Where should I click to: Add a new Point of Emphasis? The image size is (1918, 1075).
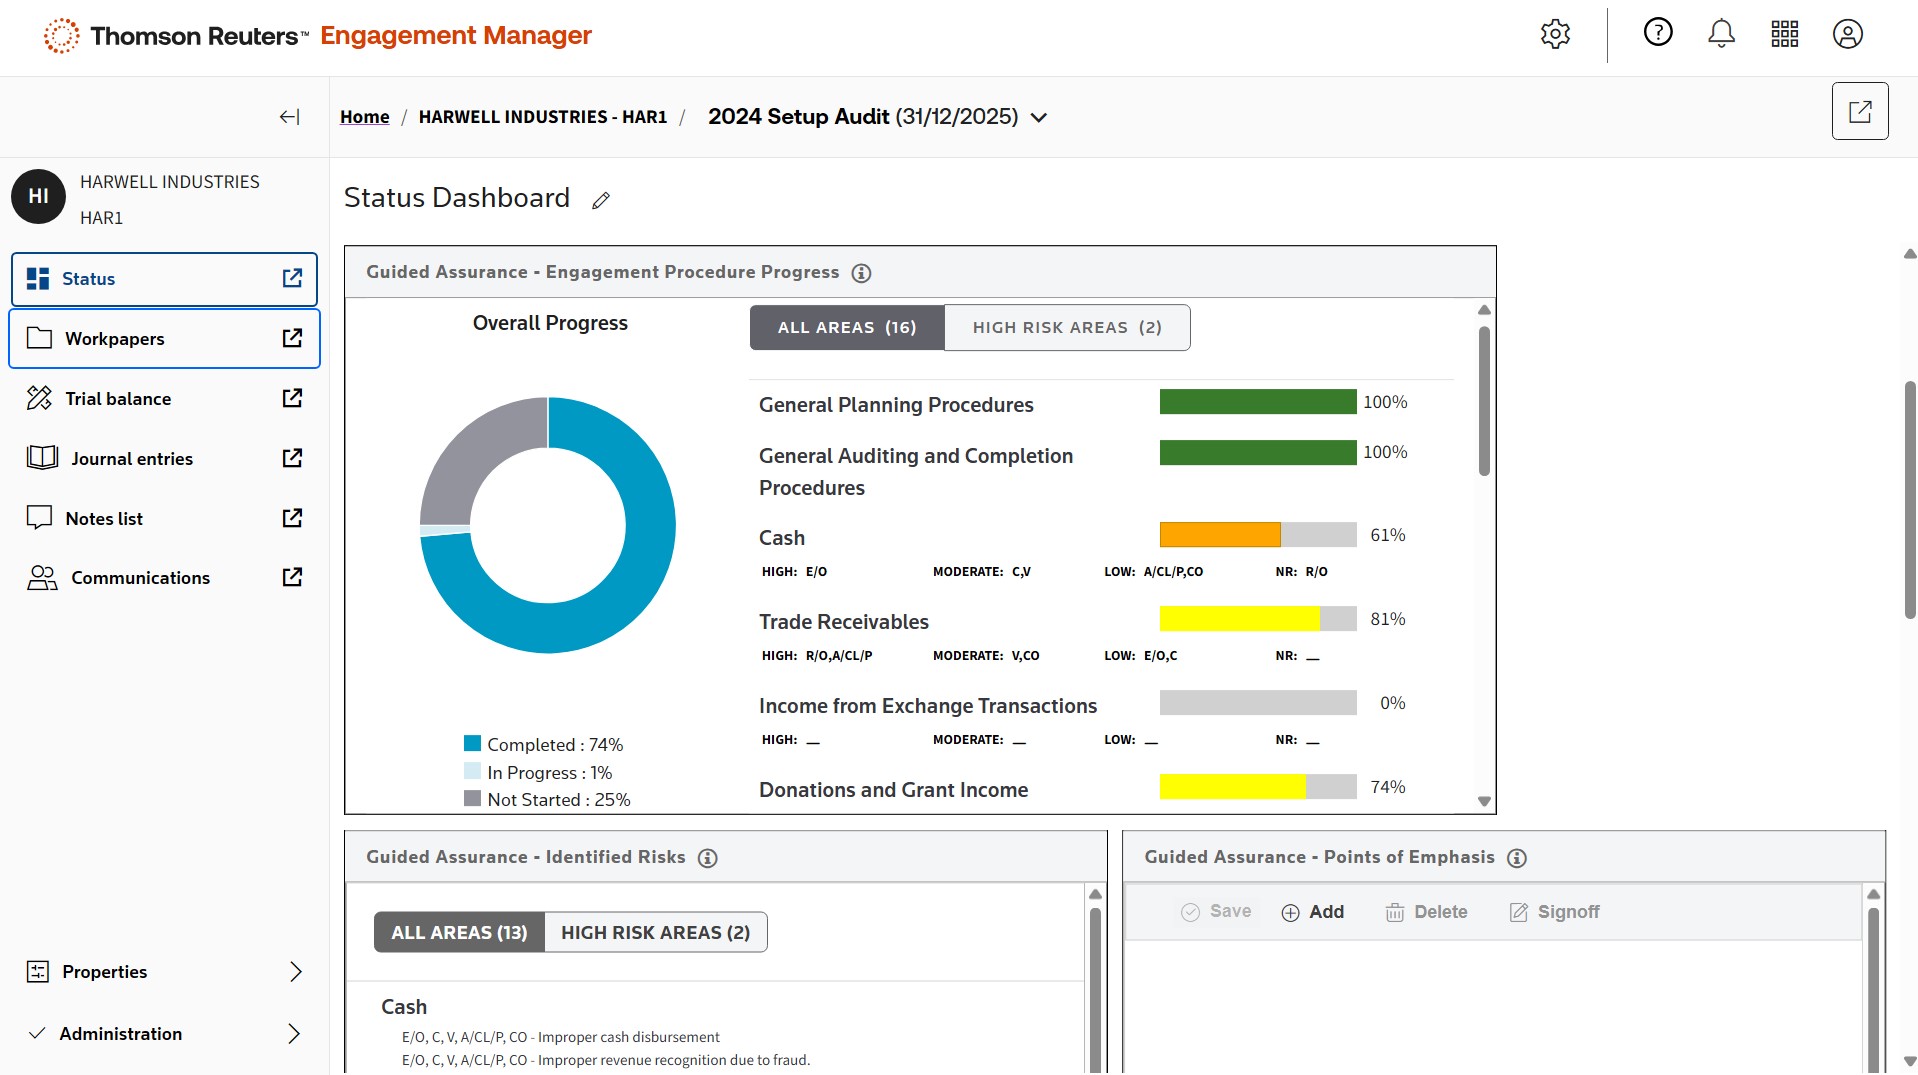tap(1313, 912)
